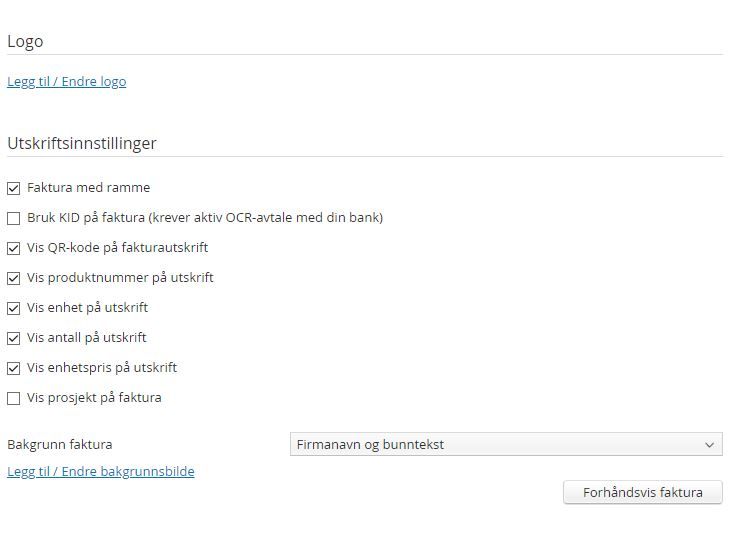The width and height of the screenshot is (739, 557).
Task: Click the Logo section heading
Action: 25,42
